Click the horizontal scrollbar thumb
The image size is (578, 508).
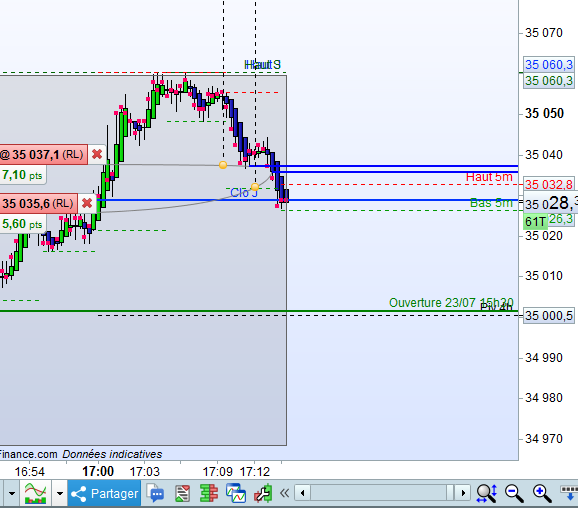pos(450,493)
